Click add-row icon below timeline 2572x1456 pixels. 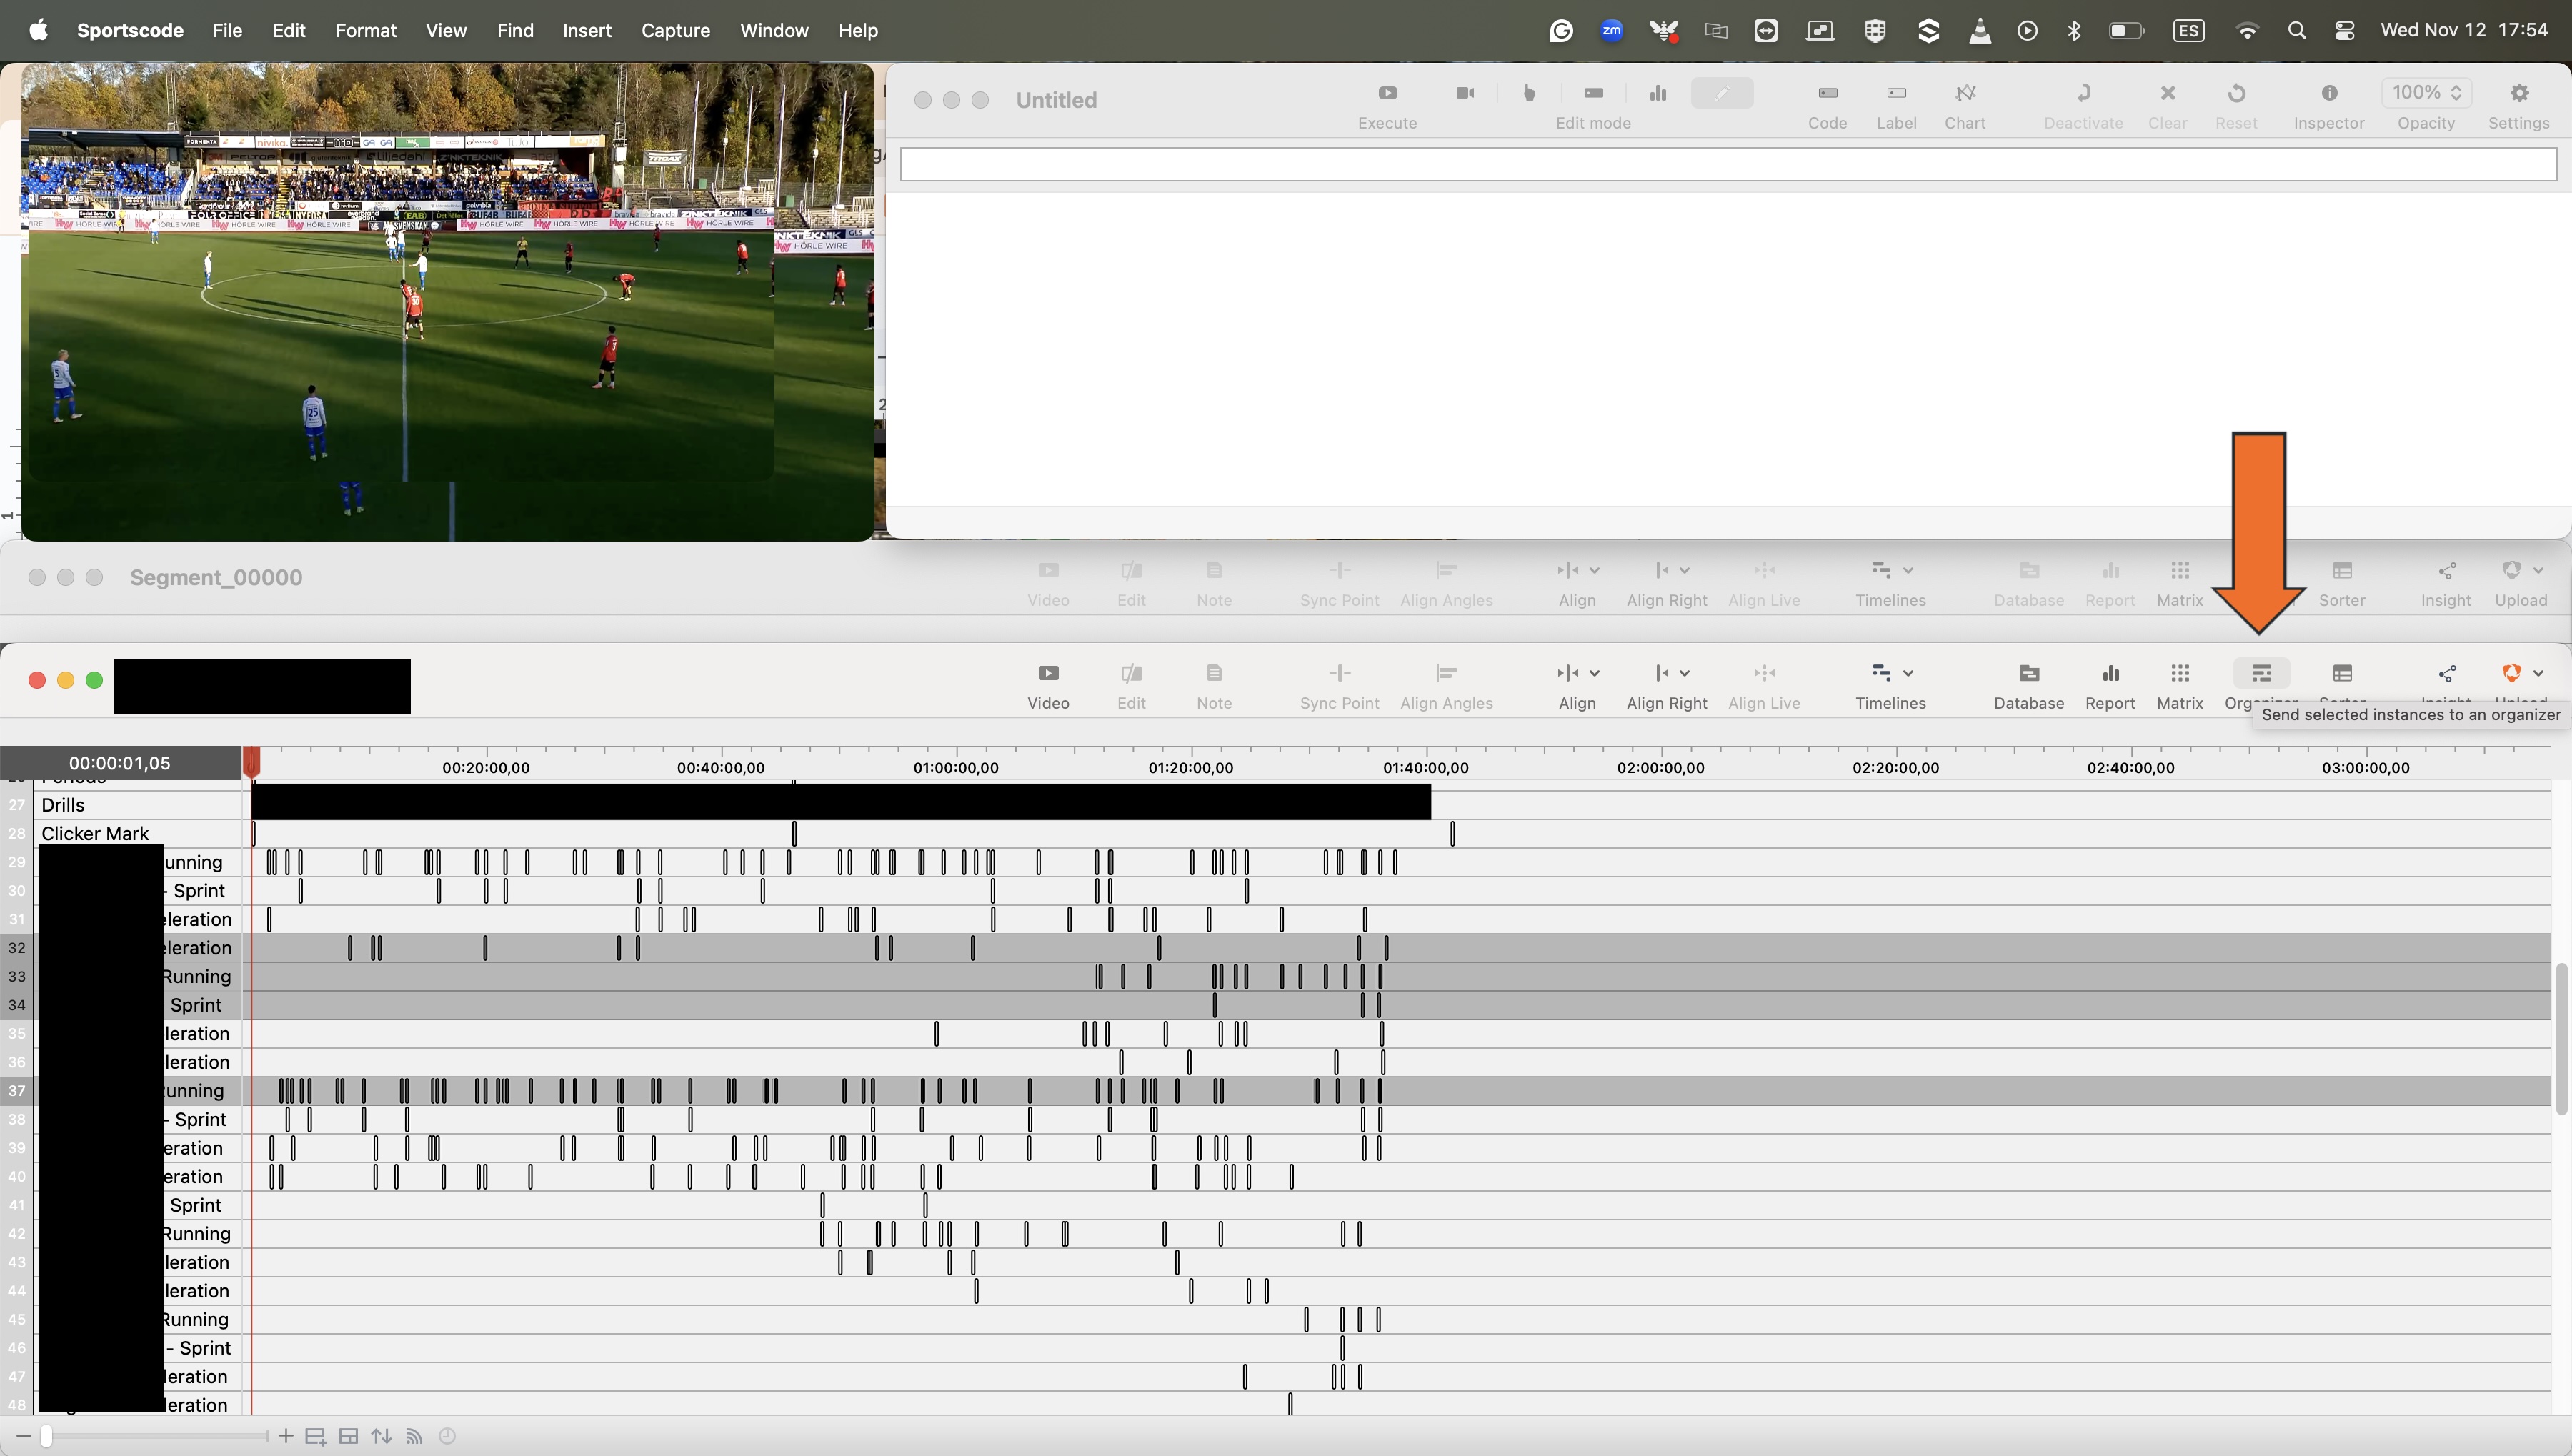tap(315, 1436)
